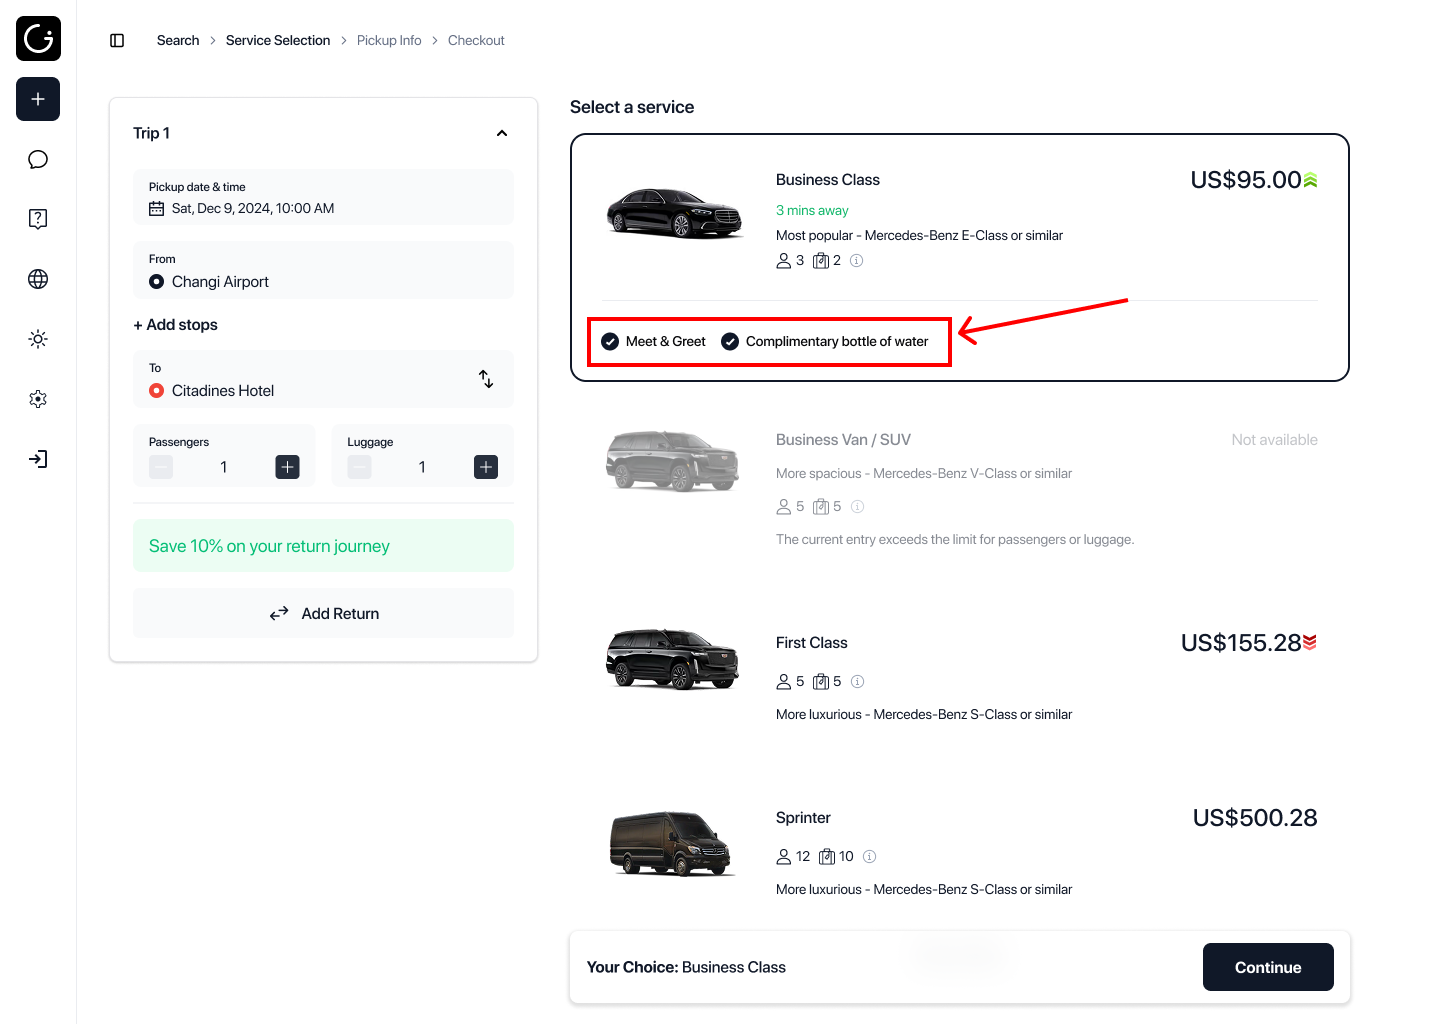Swap pickup and destination with arrows icon
1440x1024 pixels.
tap(486, 379)
